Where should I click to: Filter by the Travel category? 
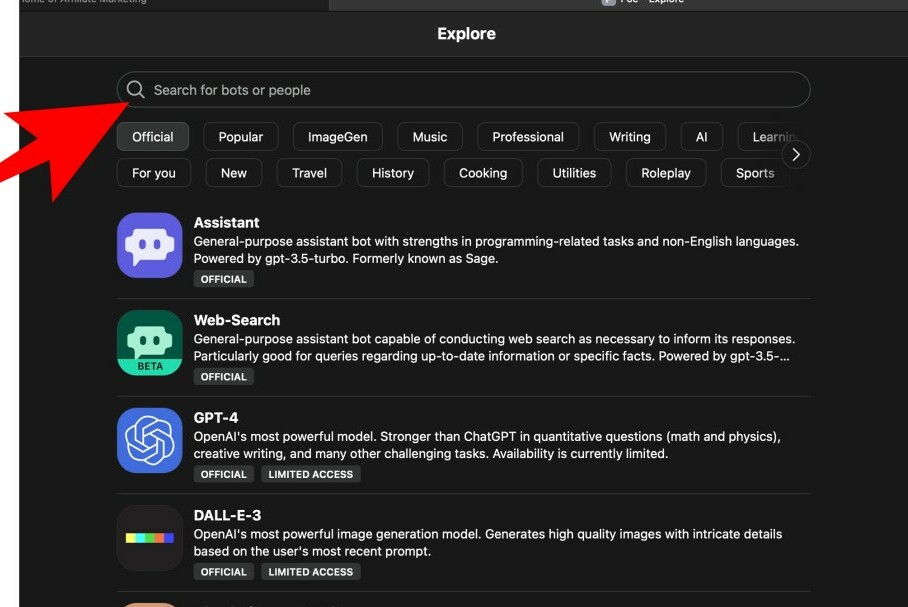coord(309,173)
